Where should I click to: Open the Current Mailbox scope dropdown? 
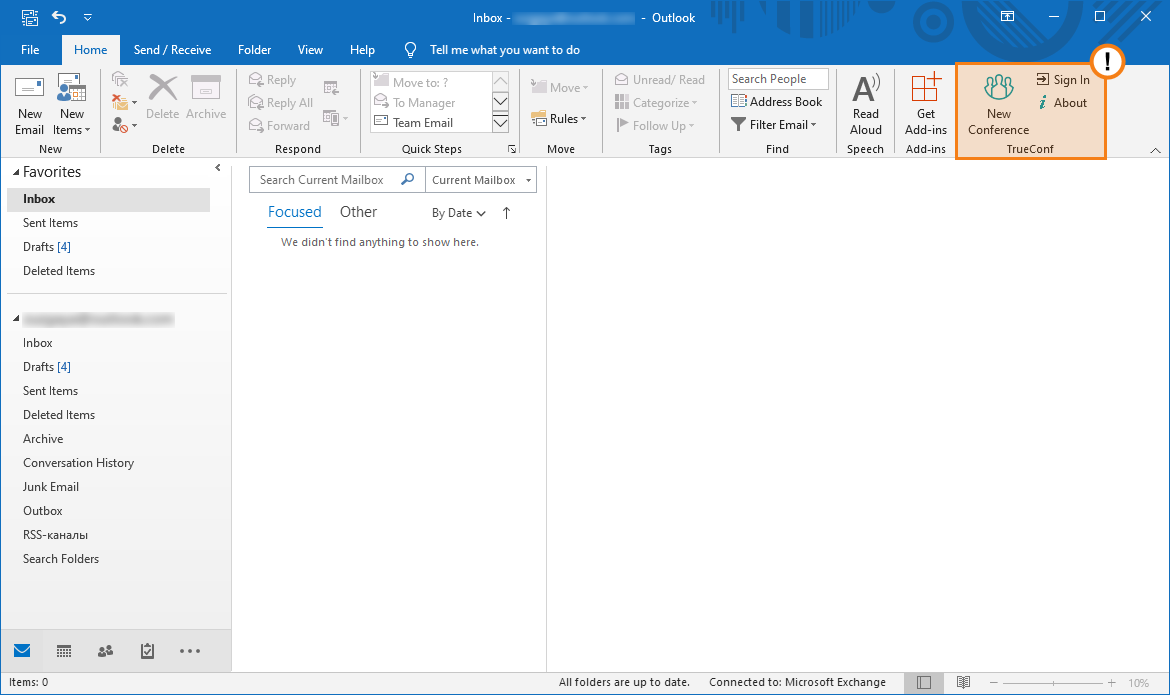[481, 180]
